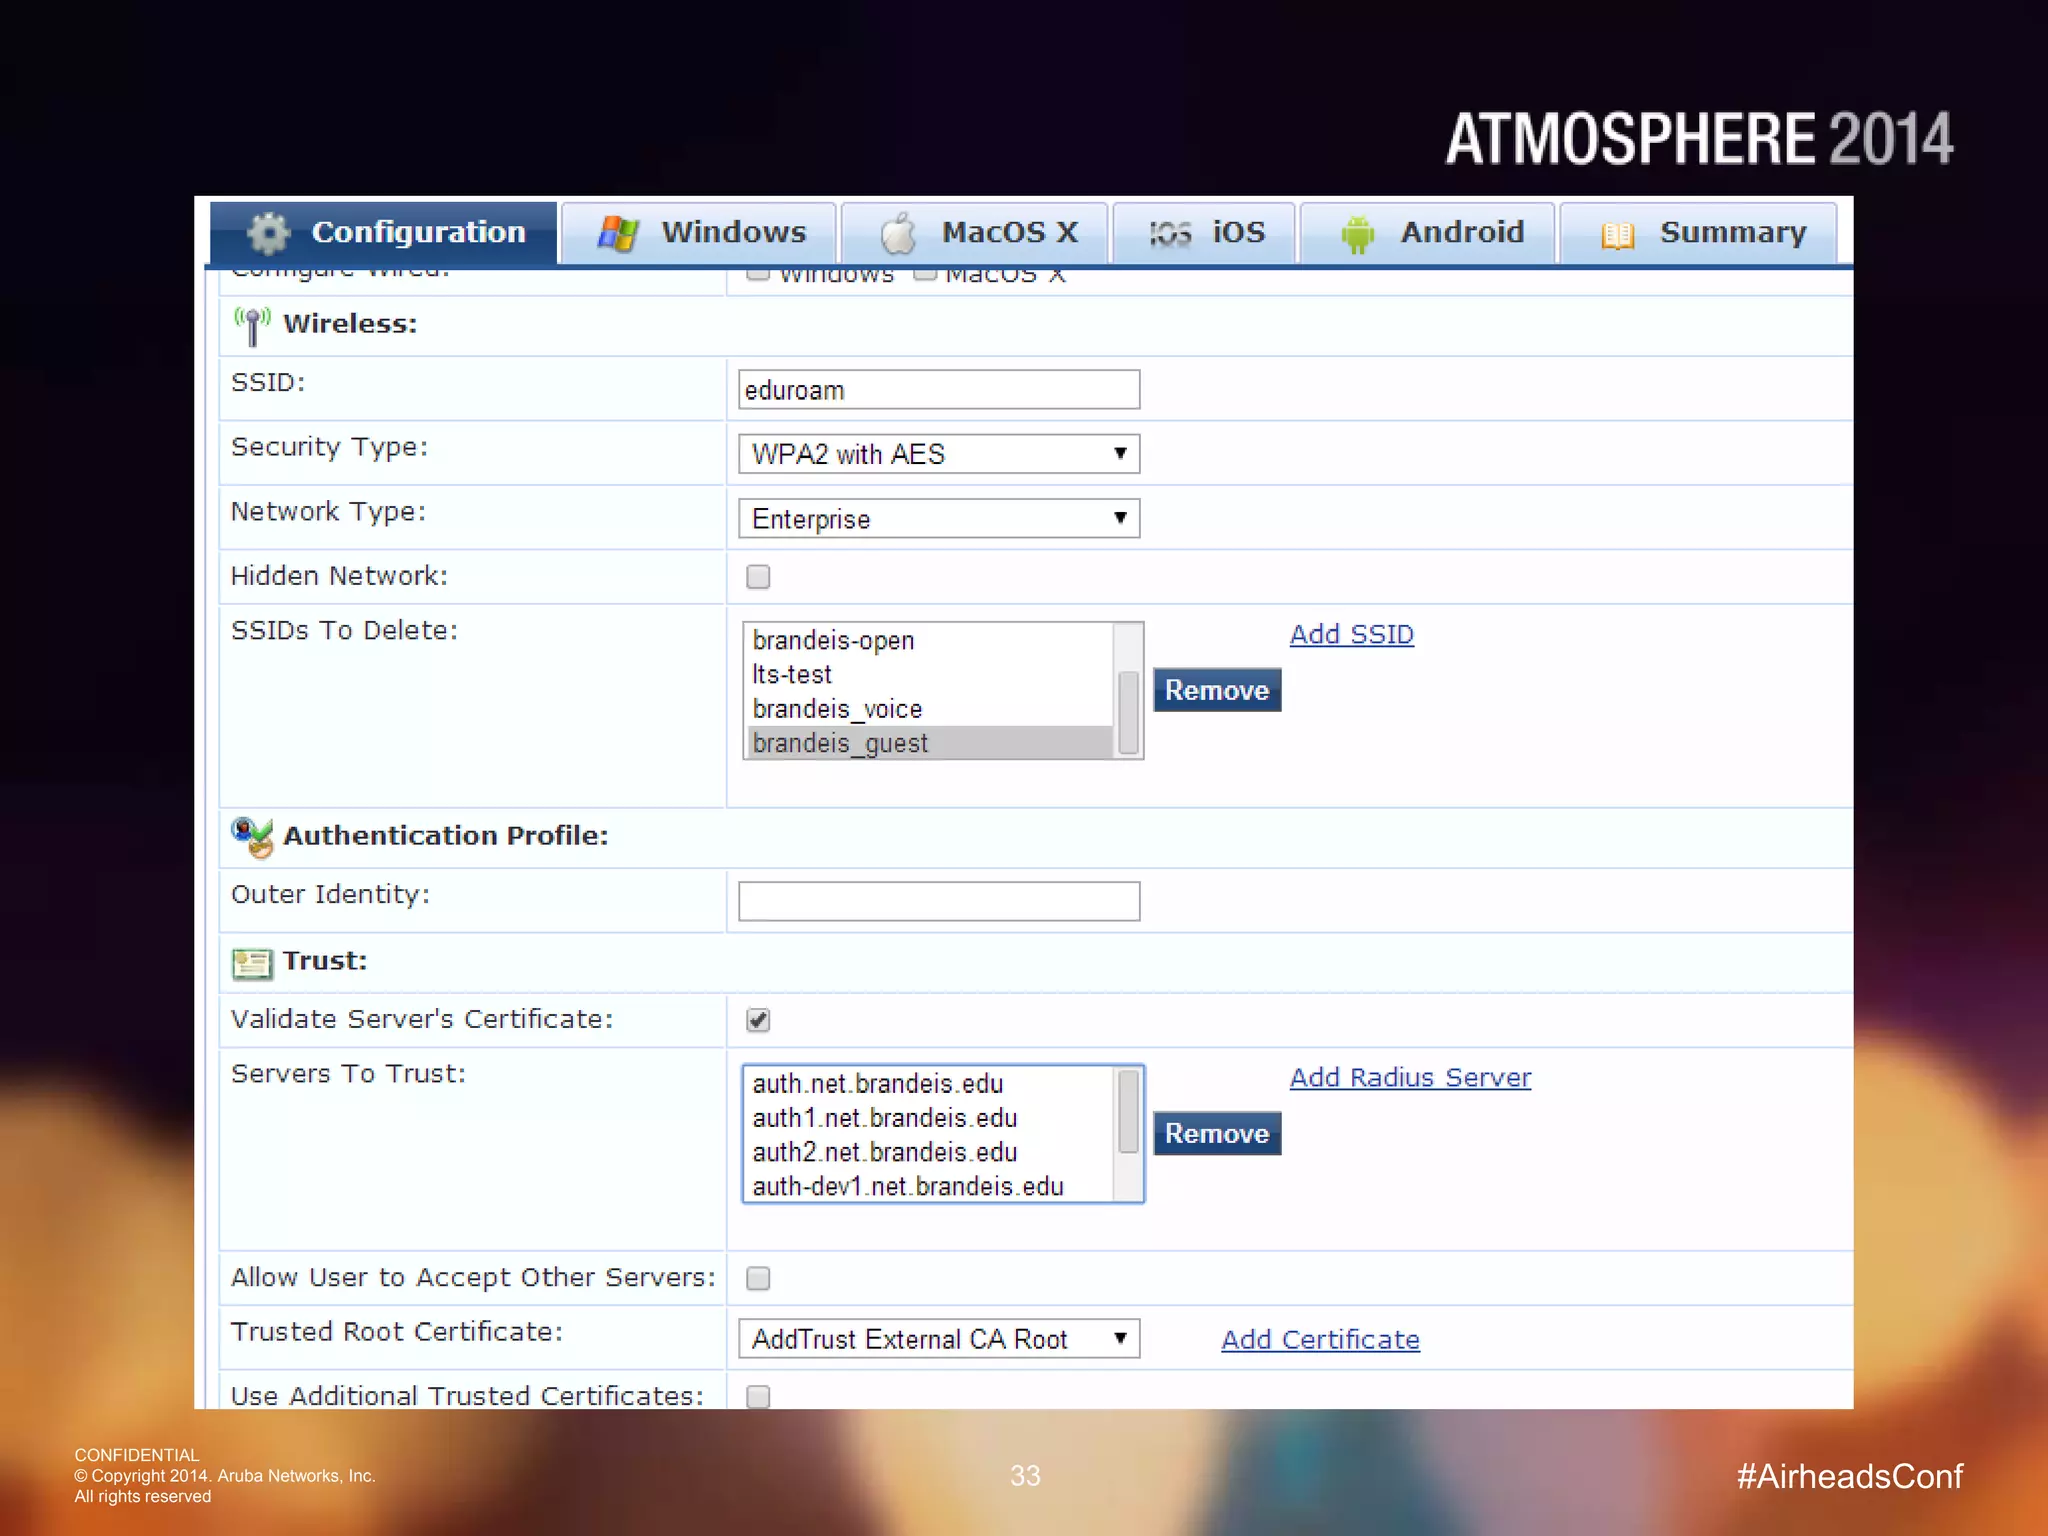Toggle Use Additional Trusted Certificates checkbox
Viewport: 2048px width, 1536px height.
click(758, 1397)
